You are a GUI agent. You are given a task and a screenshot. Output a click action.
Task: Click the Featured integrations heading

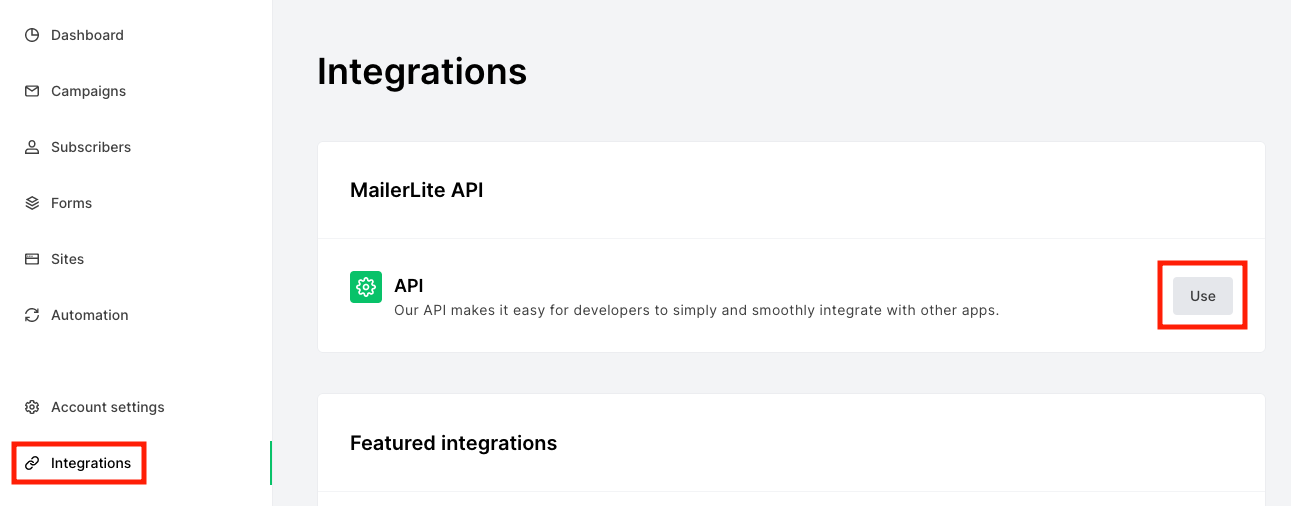click(x=453, y=443)
